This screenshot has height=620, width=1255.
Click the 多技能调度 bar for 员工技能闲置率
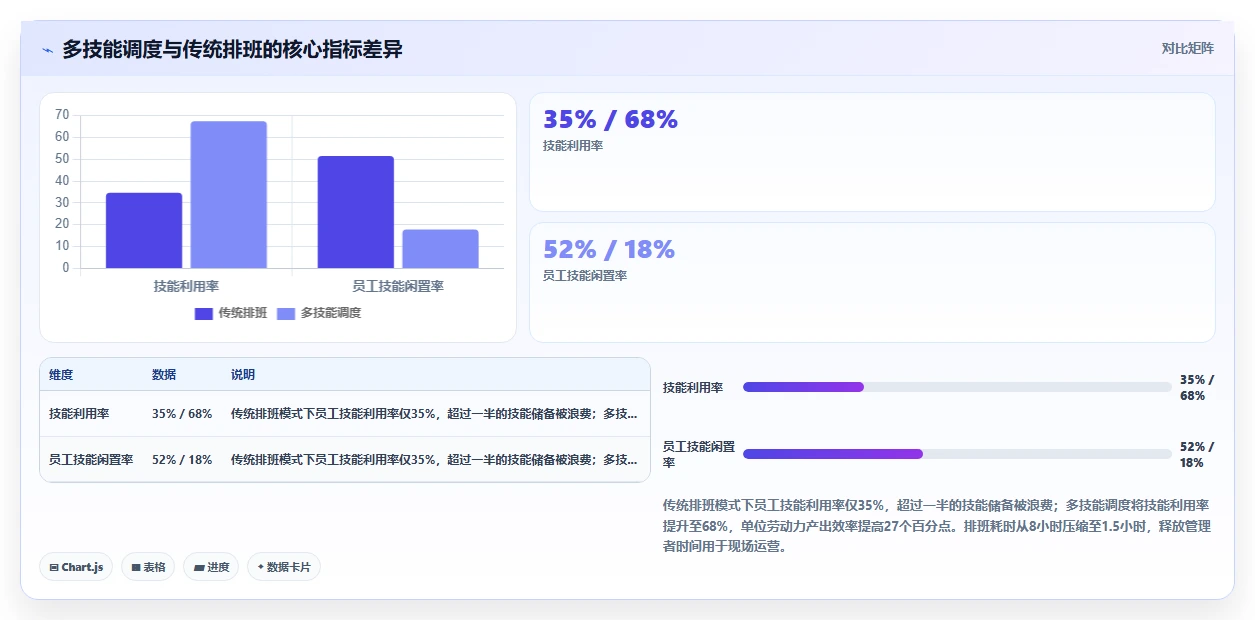pos(441,249)
